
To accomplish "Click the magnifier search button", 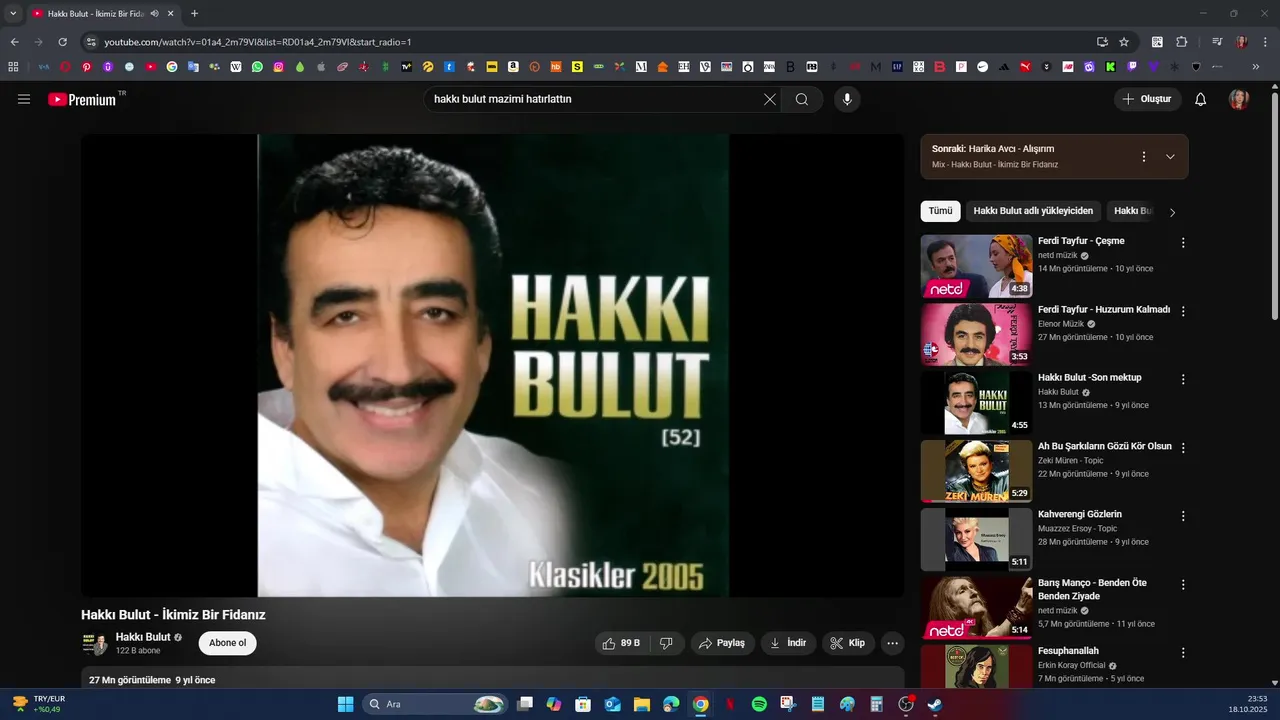I will click(x=802, y=99).
